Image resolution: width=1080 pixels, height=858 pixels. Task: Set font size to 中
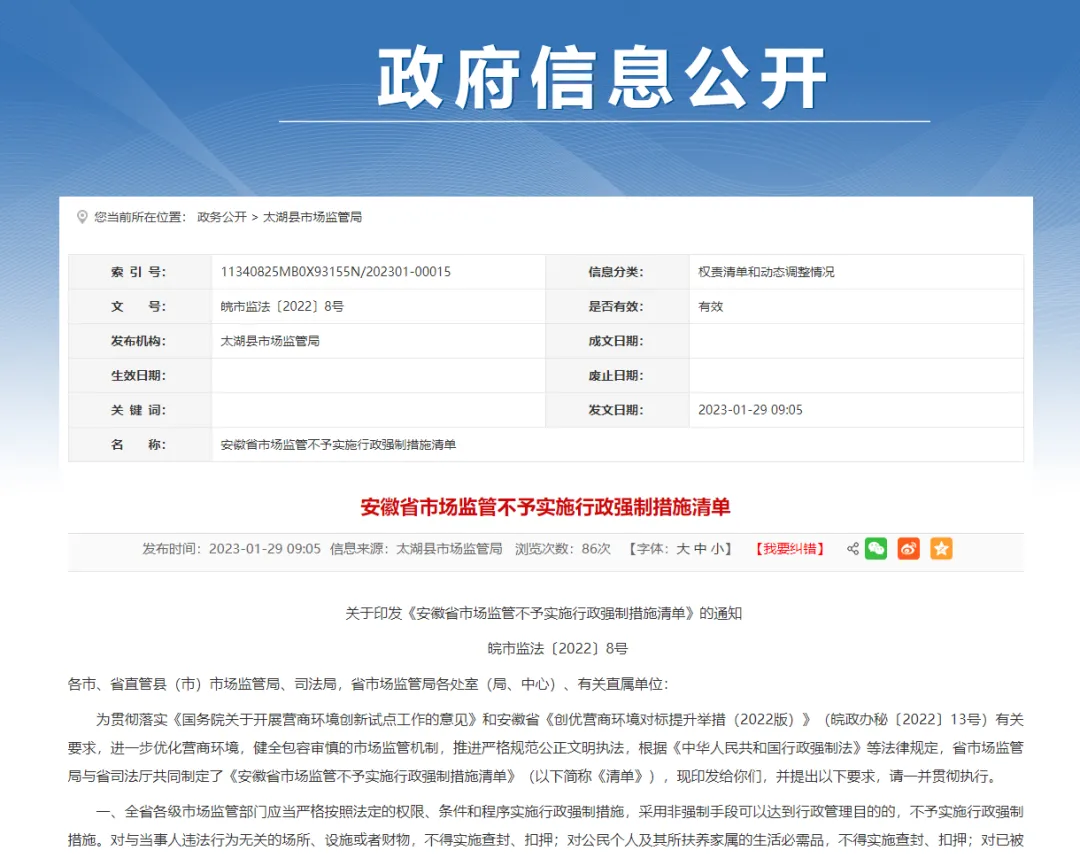700,549
